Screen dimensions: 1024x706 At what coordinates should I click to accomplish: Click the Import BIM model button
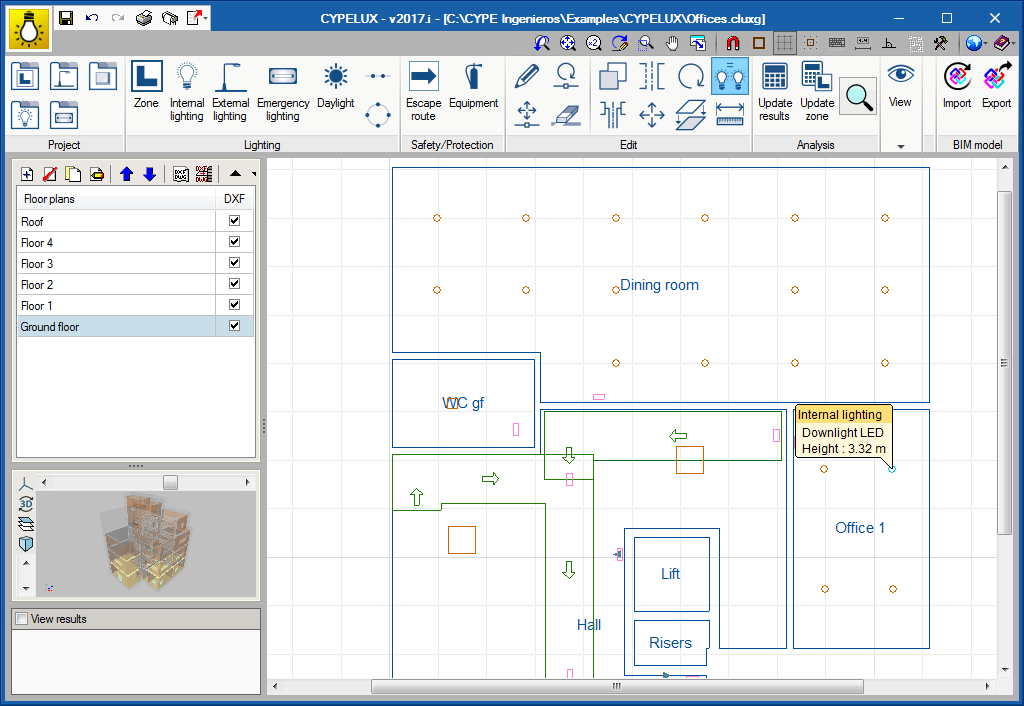[x=957, y=85]
